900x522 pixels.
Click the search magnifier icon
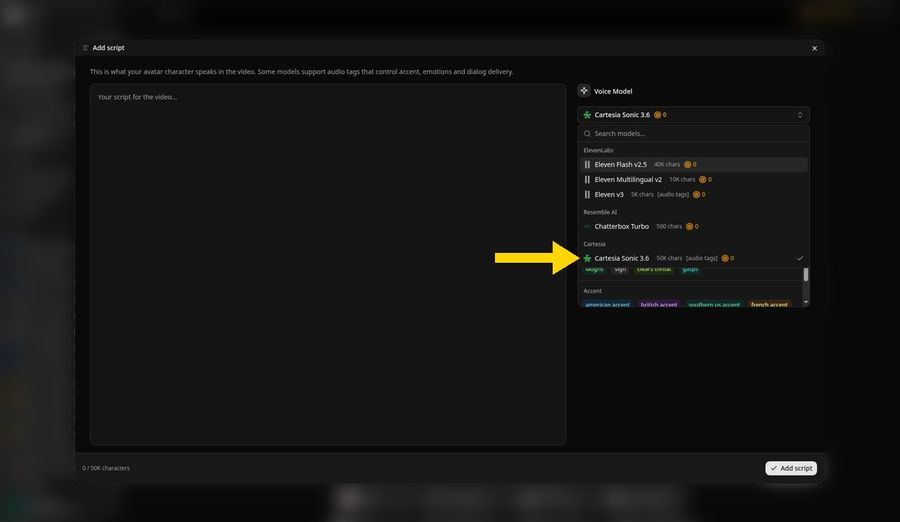pos(587,133)
